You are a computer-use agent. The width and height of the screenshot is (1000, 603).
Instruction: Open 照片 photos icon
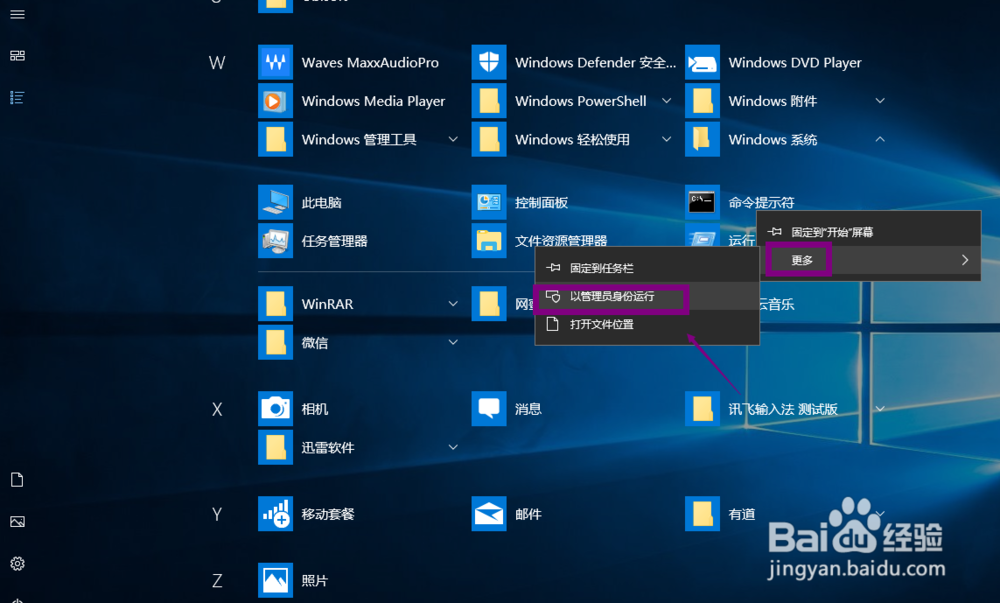275,580
